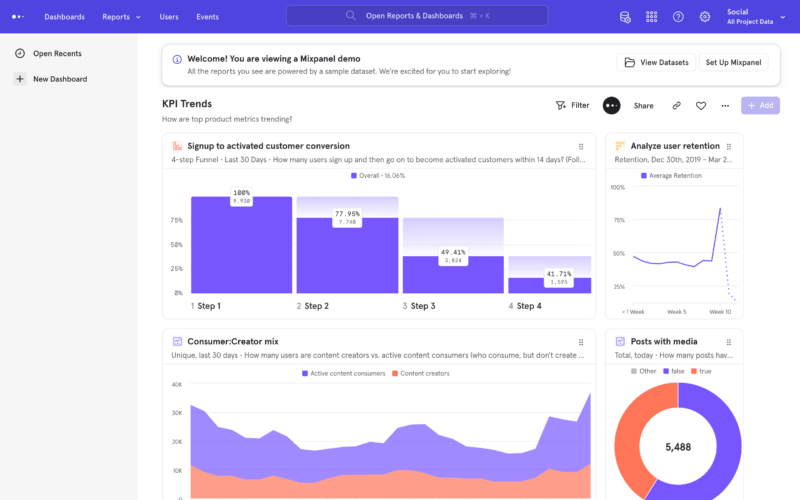Viewport: 800px width, 500px height.
Task: Click the info icon in the welcome banner
Action: pyautogui.click(x=177, y=59)
